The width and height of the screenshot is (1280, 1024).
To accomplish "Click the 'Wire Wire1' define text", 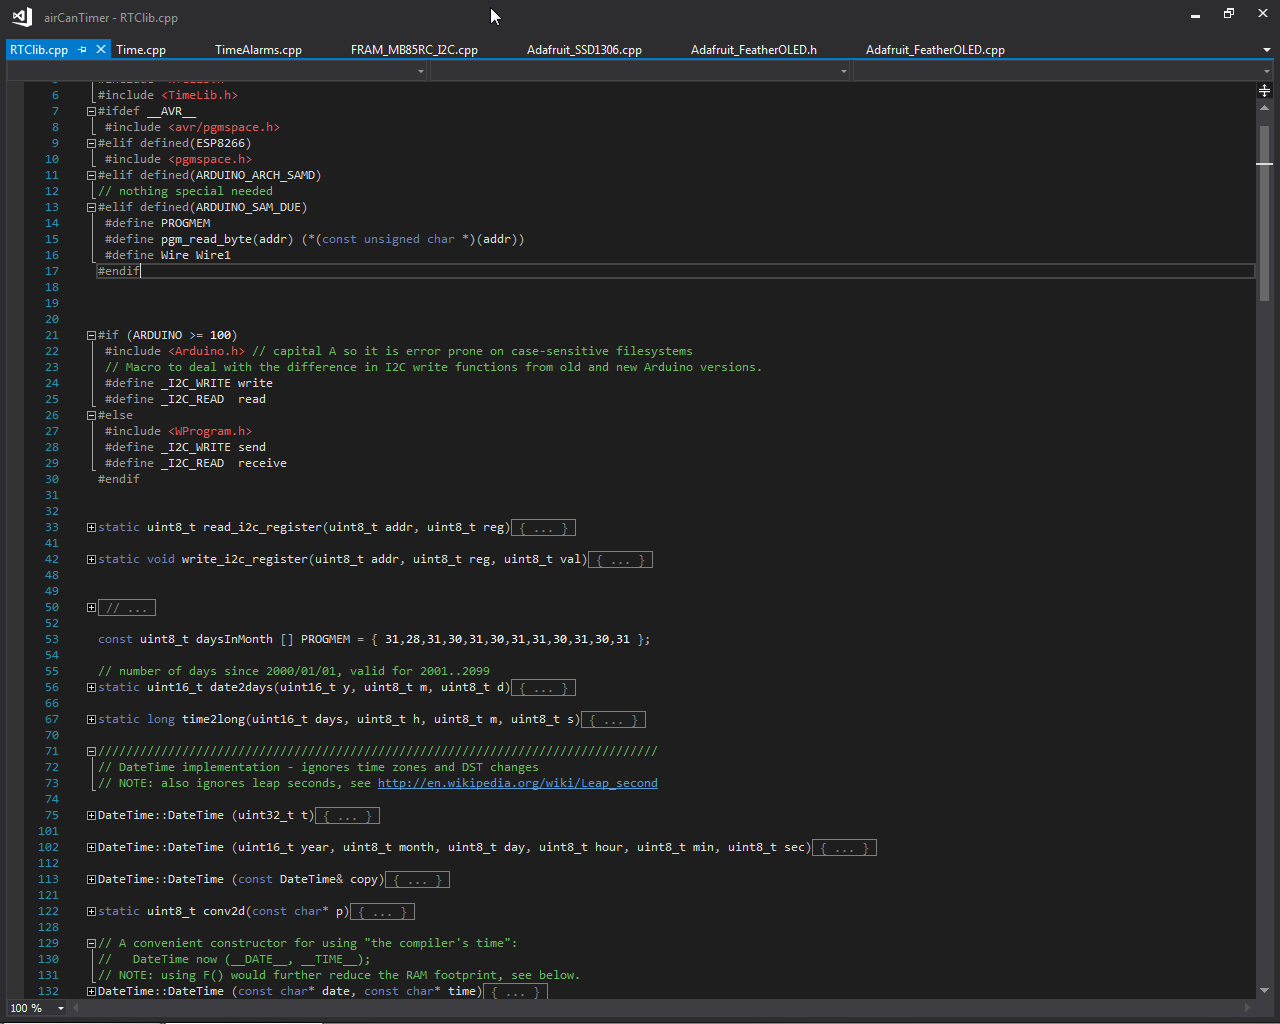I will click(196, 255).
